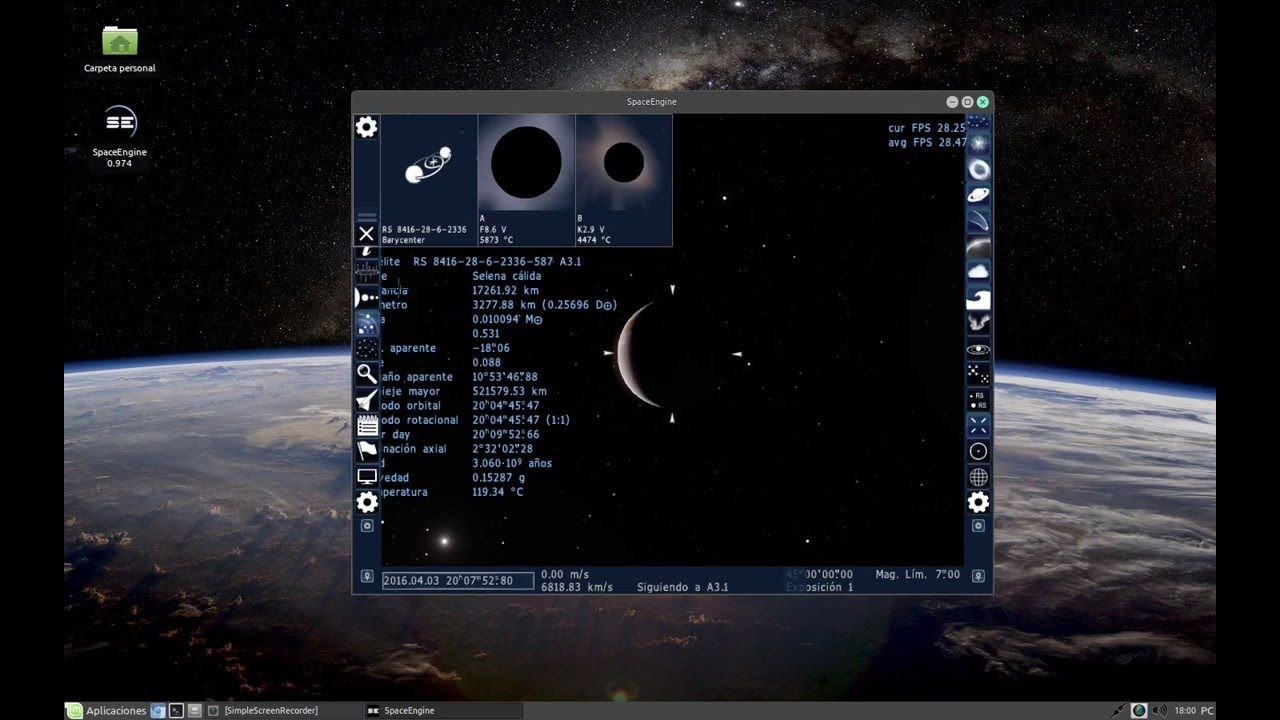
Task: Open the lower-left gear settings icon
Action: (367, 502)
